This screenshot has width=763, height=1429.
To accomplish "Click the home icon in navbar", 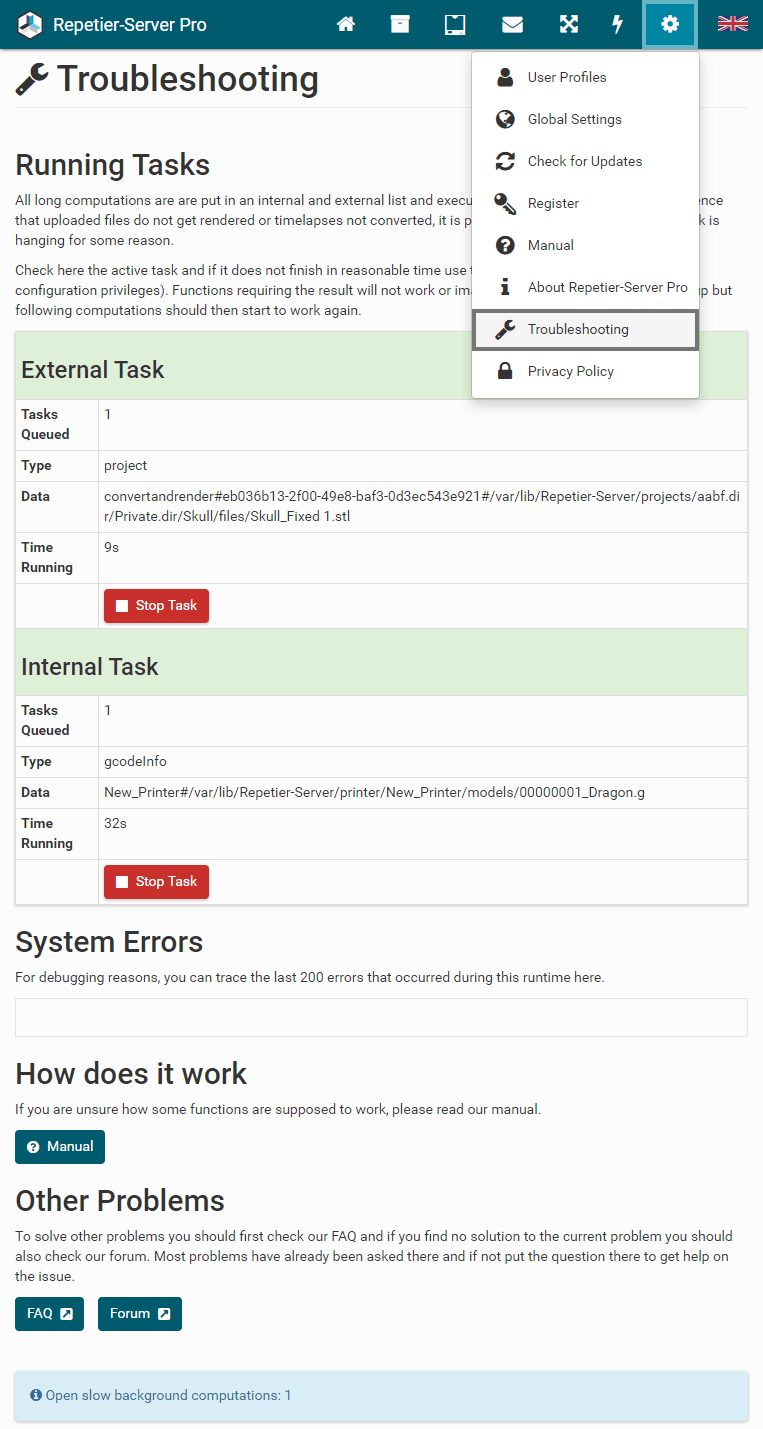I will pyautogui.click(x=346, y=24).
